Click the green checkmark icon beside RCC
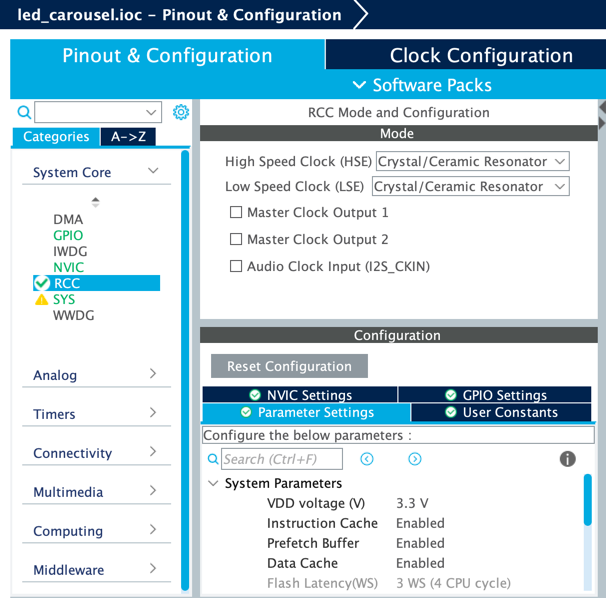606x598 pixels. (x=42, y=283)
